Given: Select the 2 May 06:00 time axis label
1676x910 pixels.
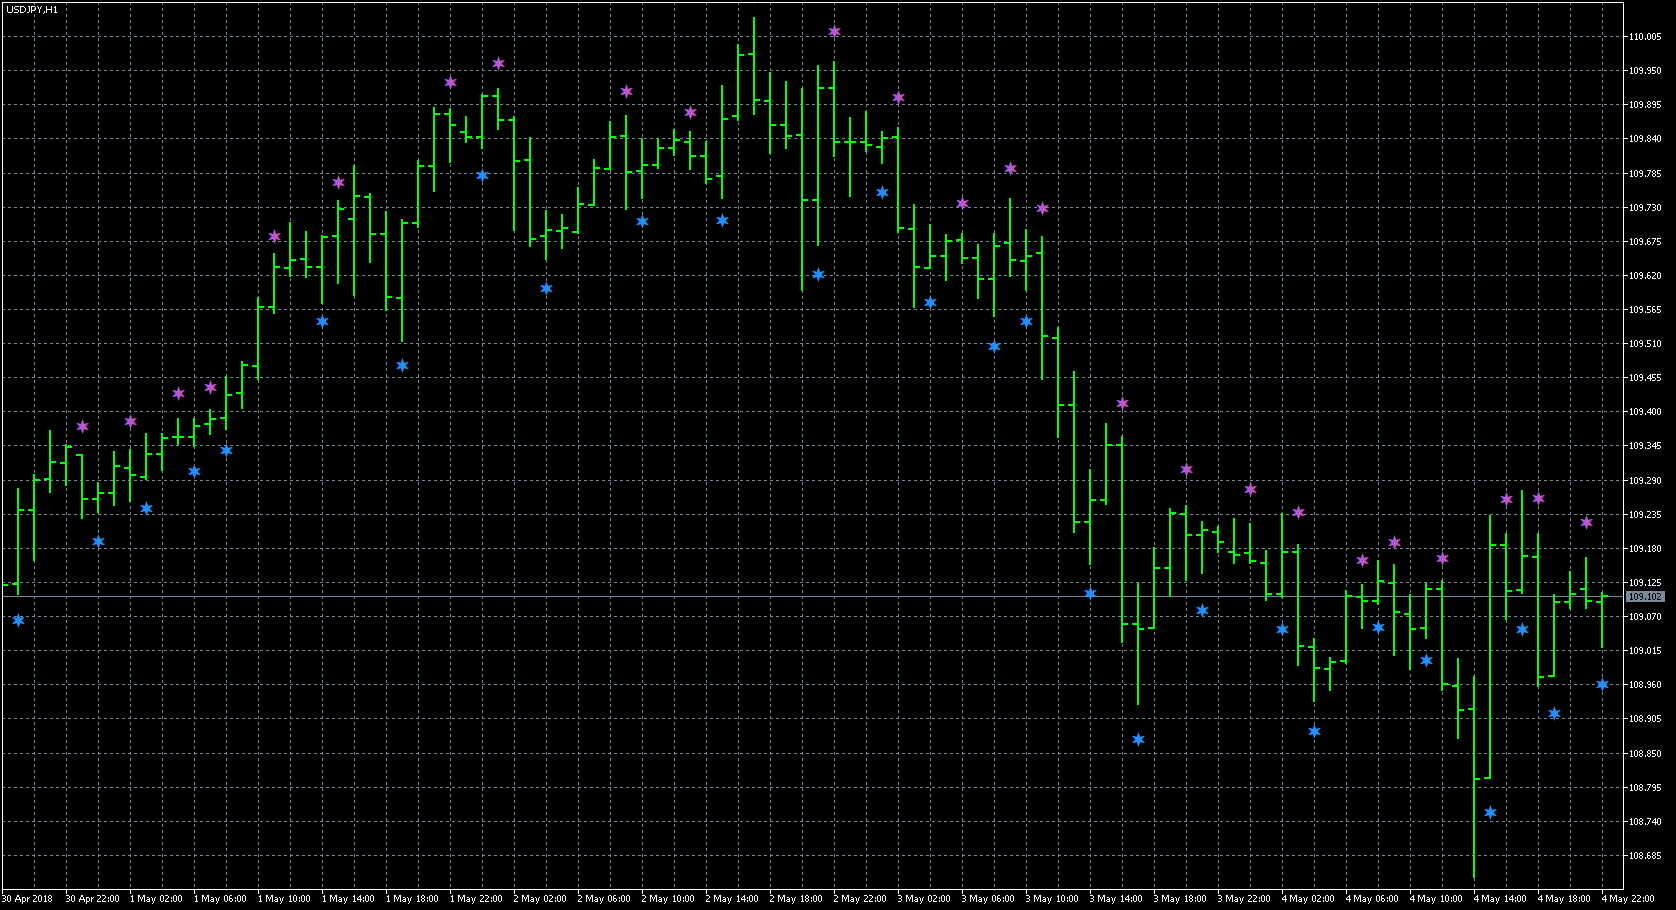Looking at the screenshot, I should (x=604, y=899).
